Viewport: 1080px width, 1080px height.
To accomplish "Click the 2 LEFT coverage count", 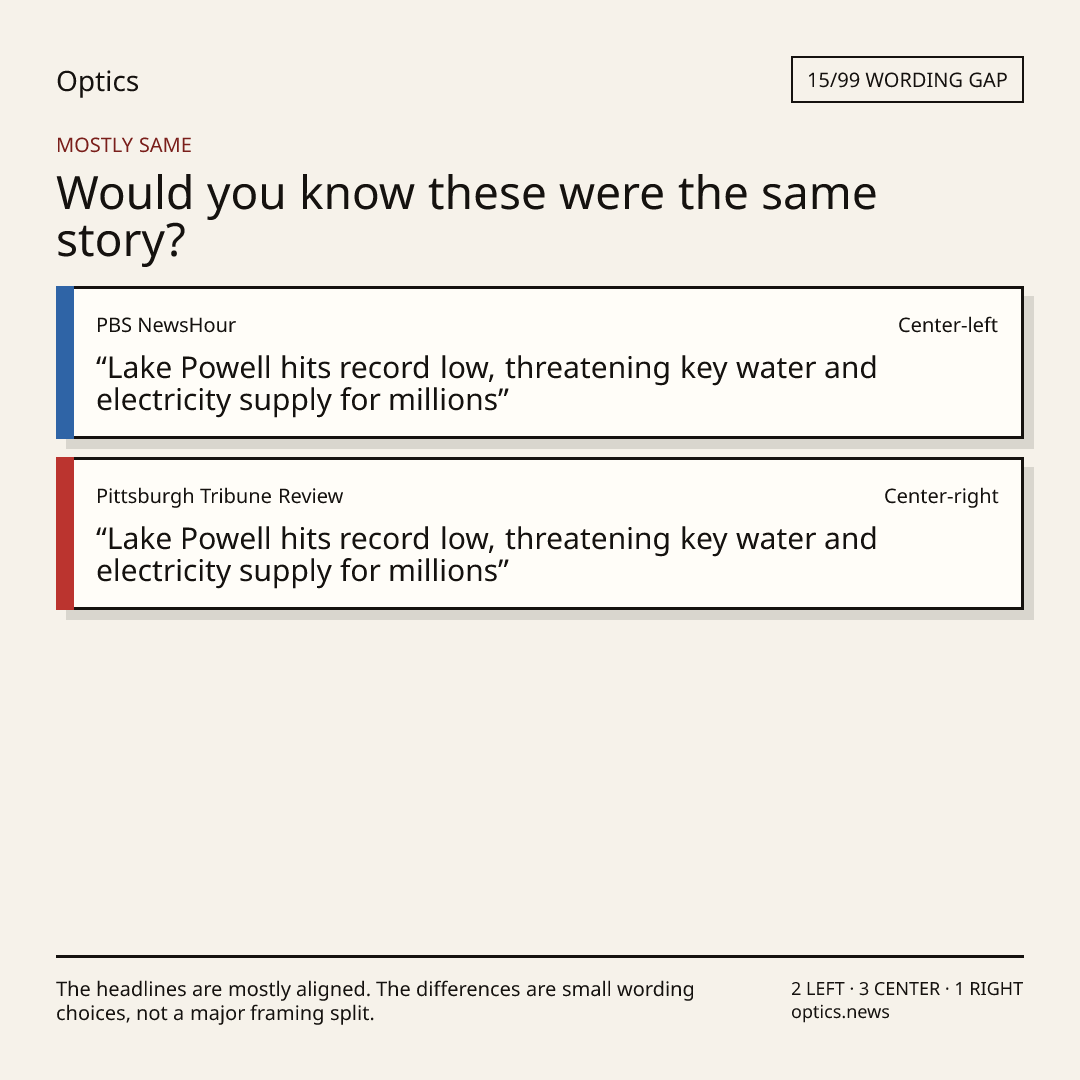I will click(x=818, y=988).
